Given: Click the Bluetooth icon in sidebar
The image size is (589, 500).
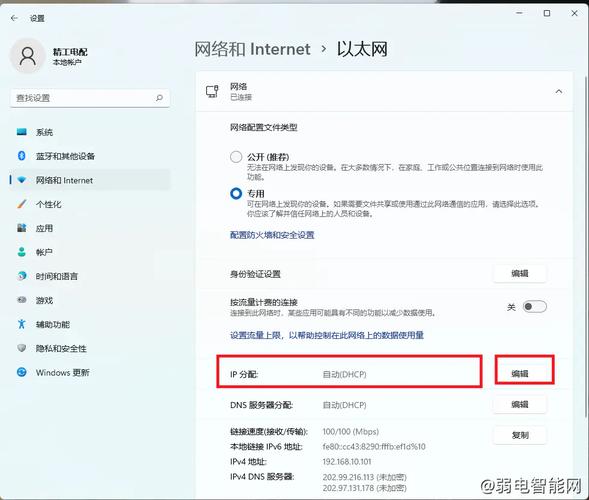Looking at the screenshot, I should (x=22, y=156).
